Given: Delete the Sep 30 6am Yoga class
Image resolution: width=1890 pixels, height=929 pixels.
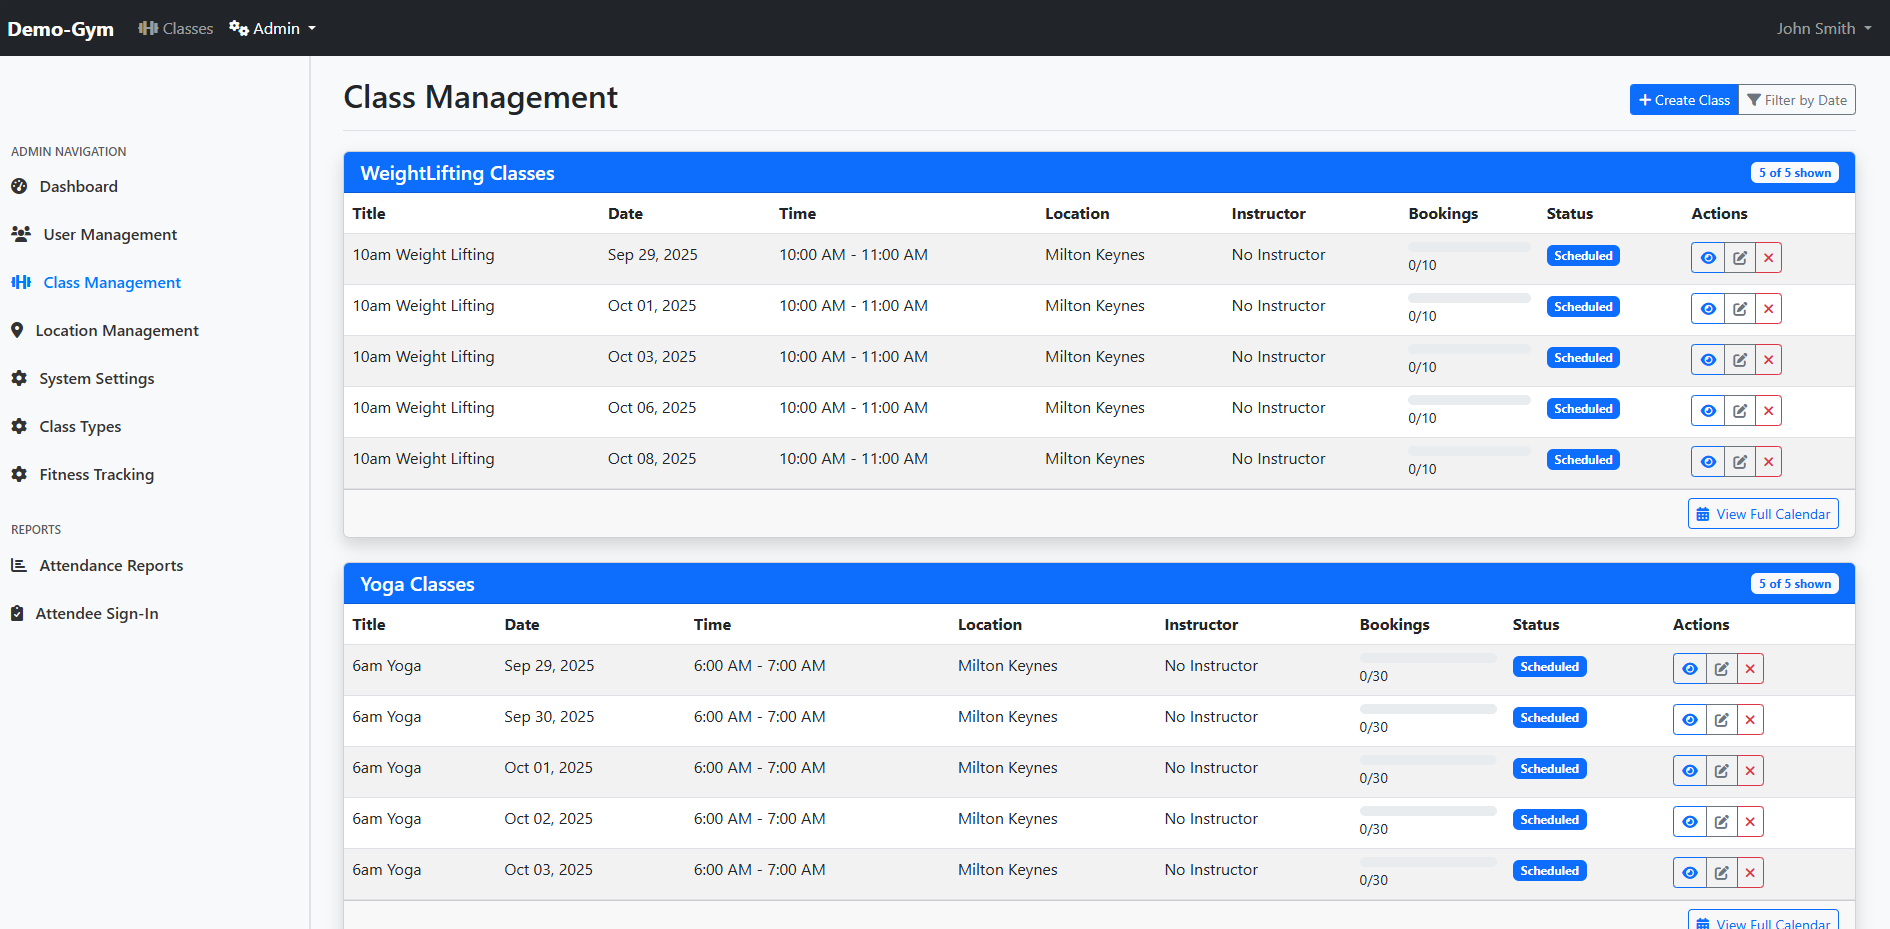Looking at the screenshot, I should tap(1750, 720).
